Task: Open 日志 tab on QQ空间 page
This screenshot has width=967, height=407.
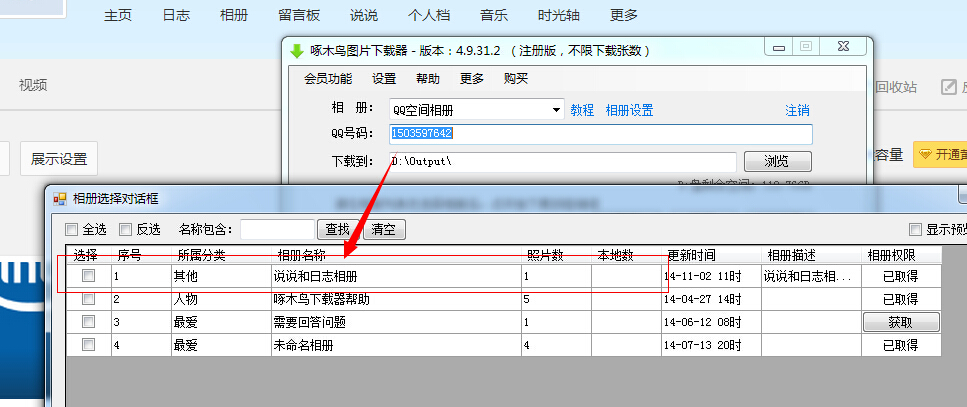Action: (x=176, y=15)
